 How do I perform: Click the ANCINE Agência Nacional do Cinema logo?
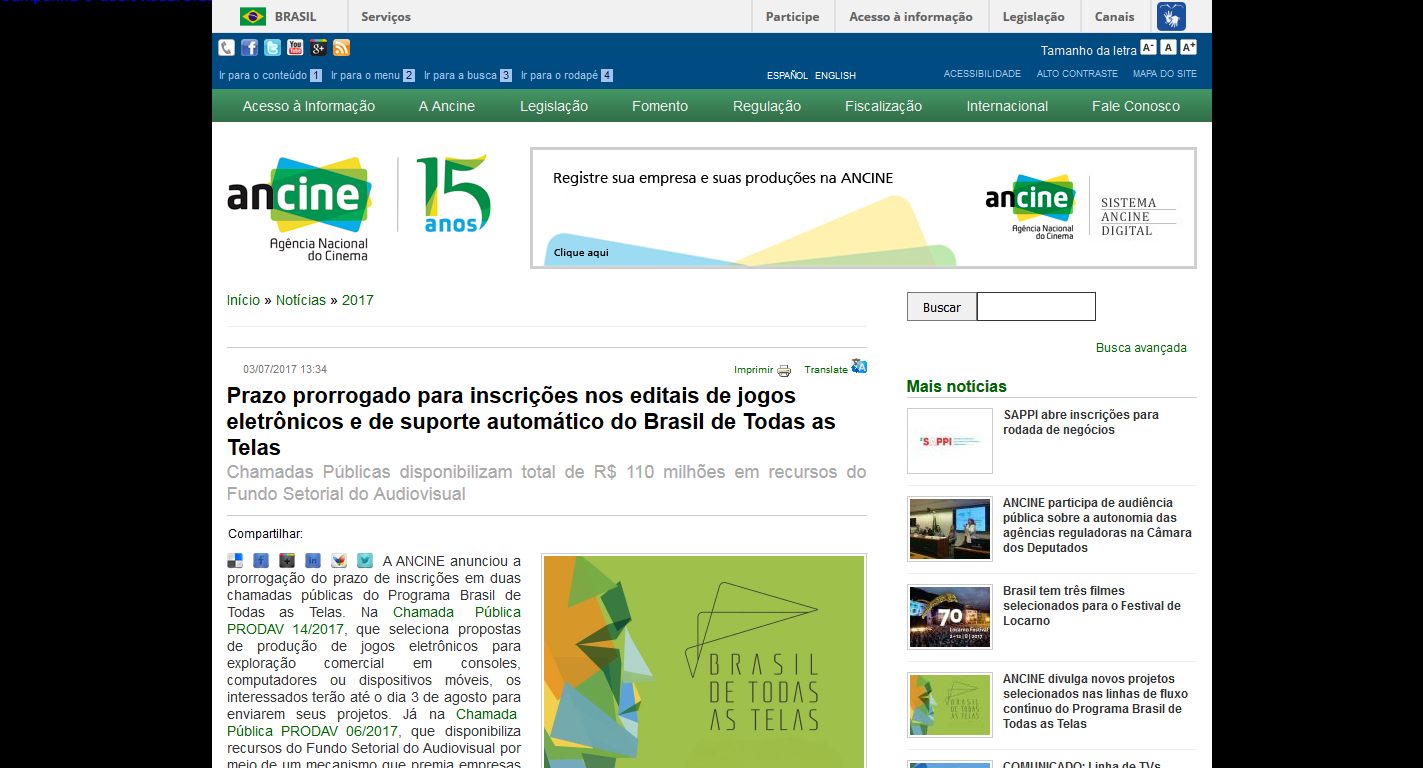click(299, 209)
